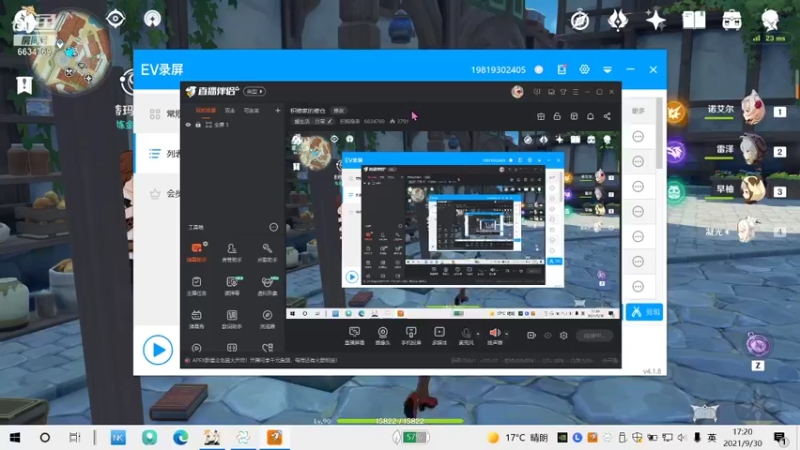Expand the toolbox more options circle
The image size is (800, 450).
273,227
